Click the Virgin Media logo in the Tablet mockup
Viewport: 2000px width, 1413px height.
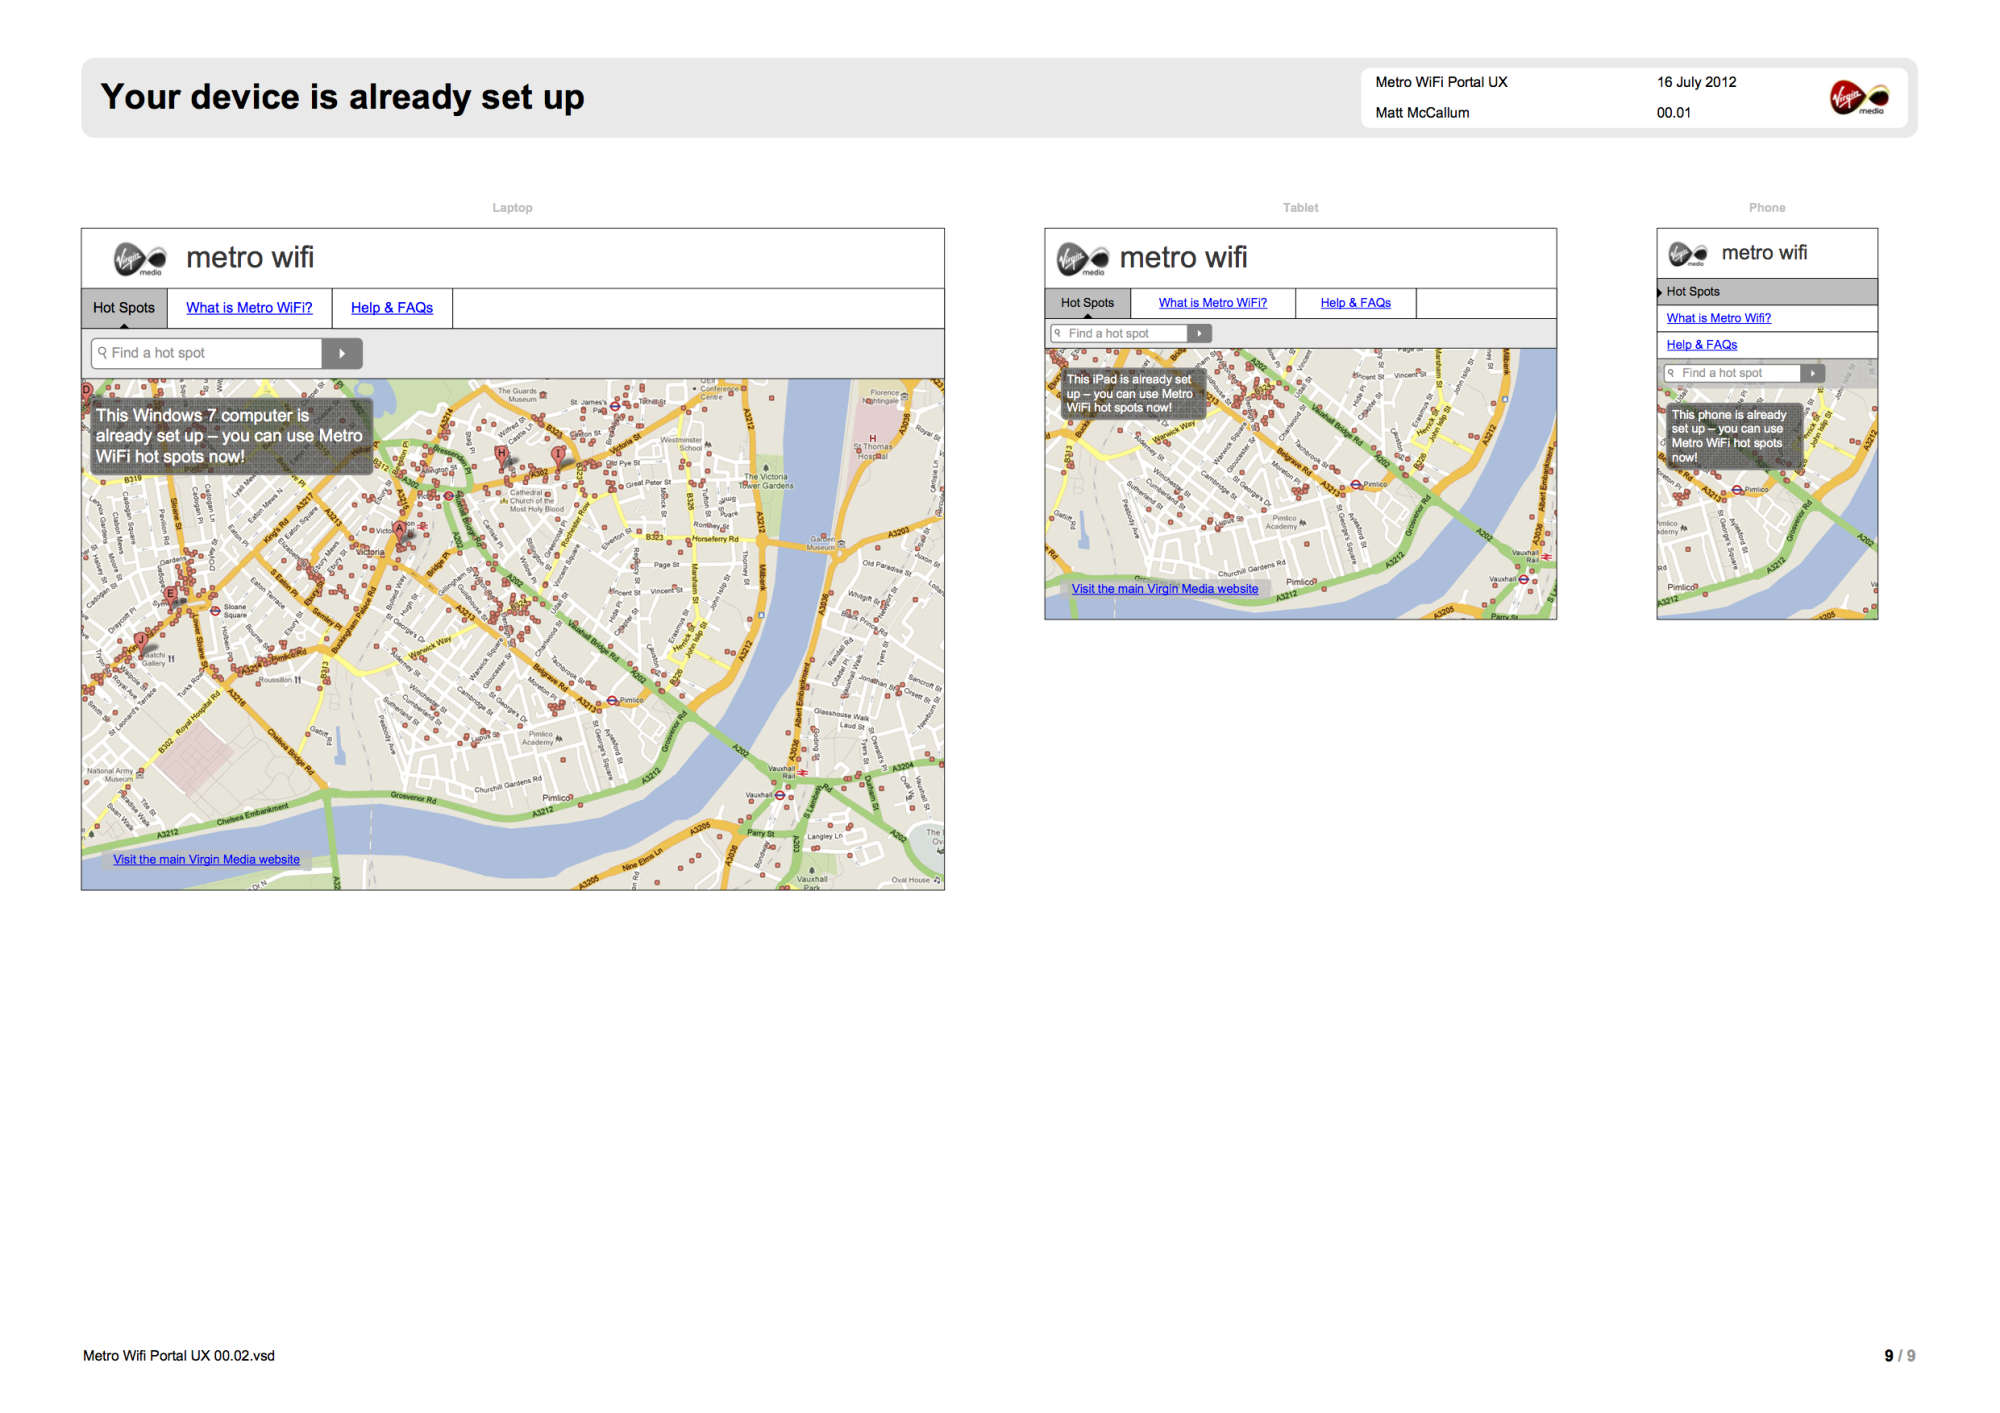click(x=1082, y=259)
